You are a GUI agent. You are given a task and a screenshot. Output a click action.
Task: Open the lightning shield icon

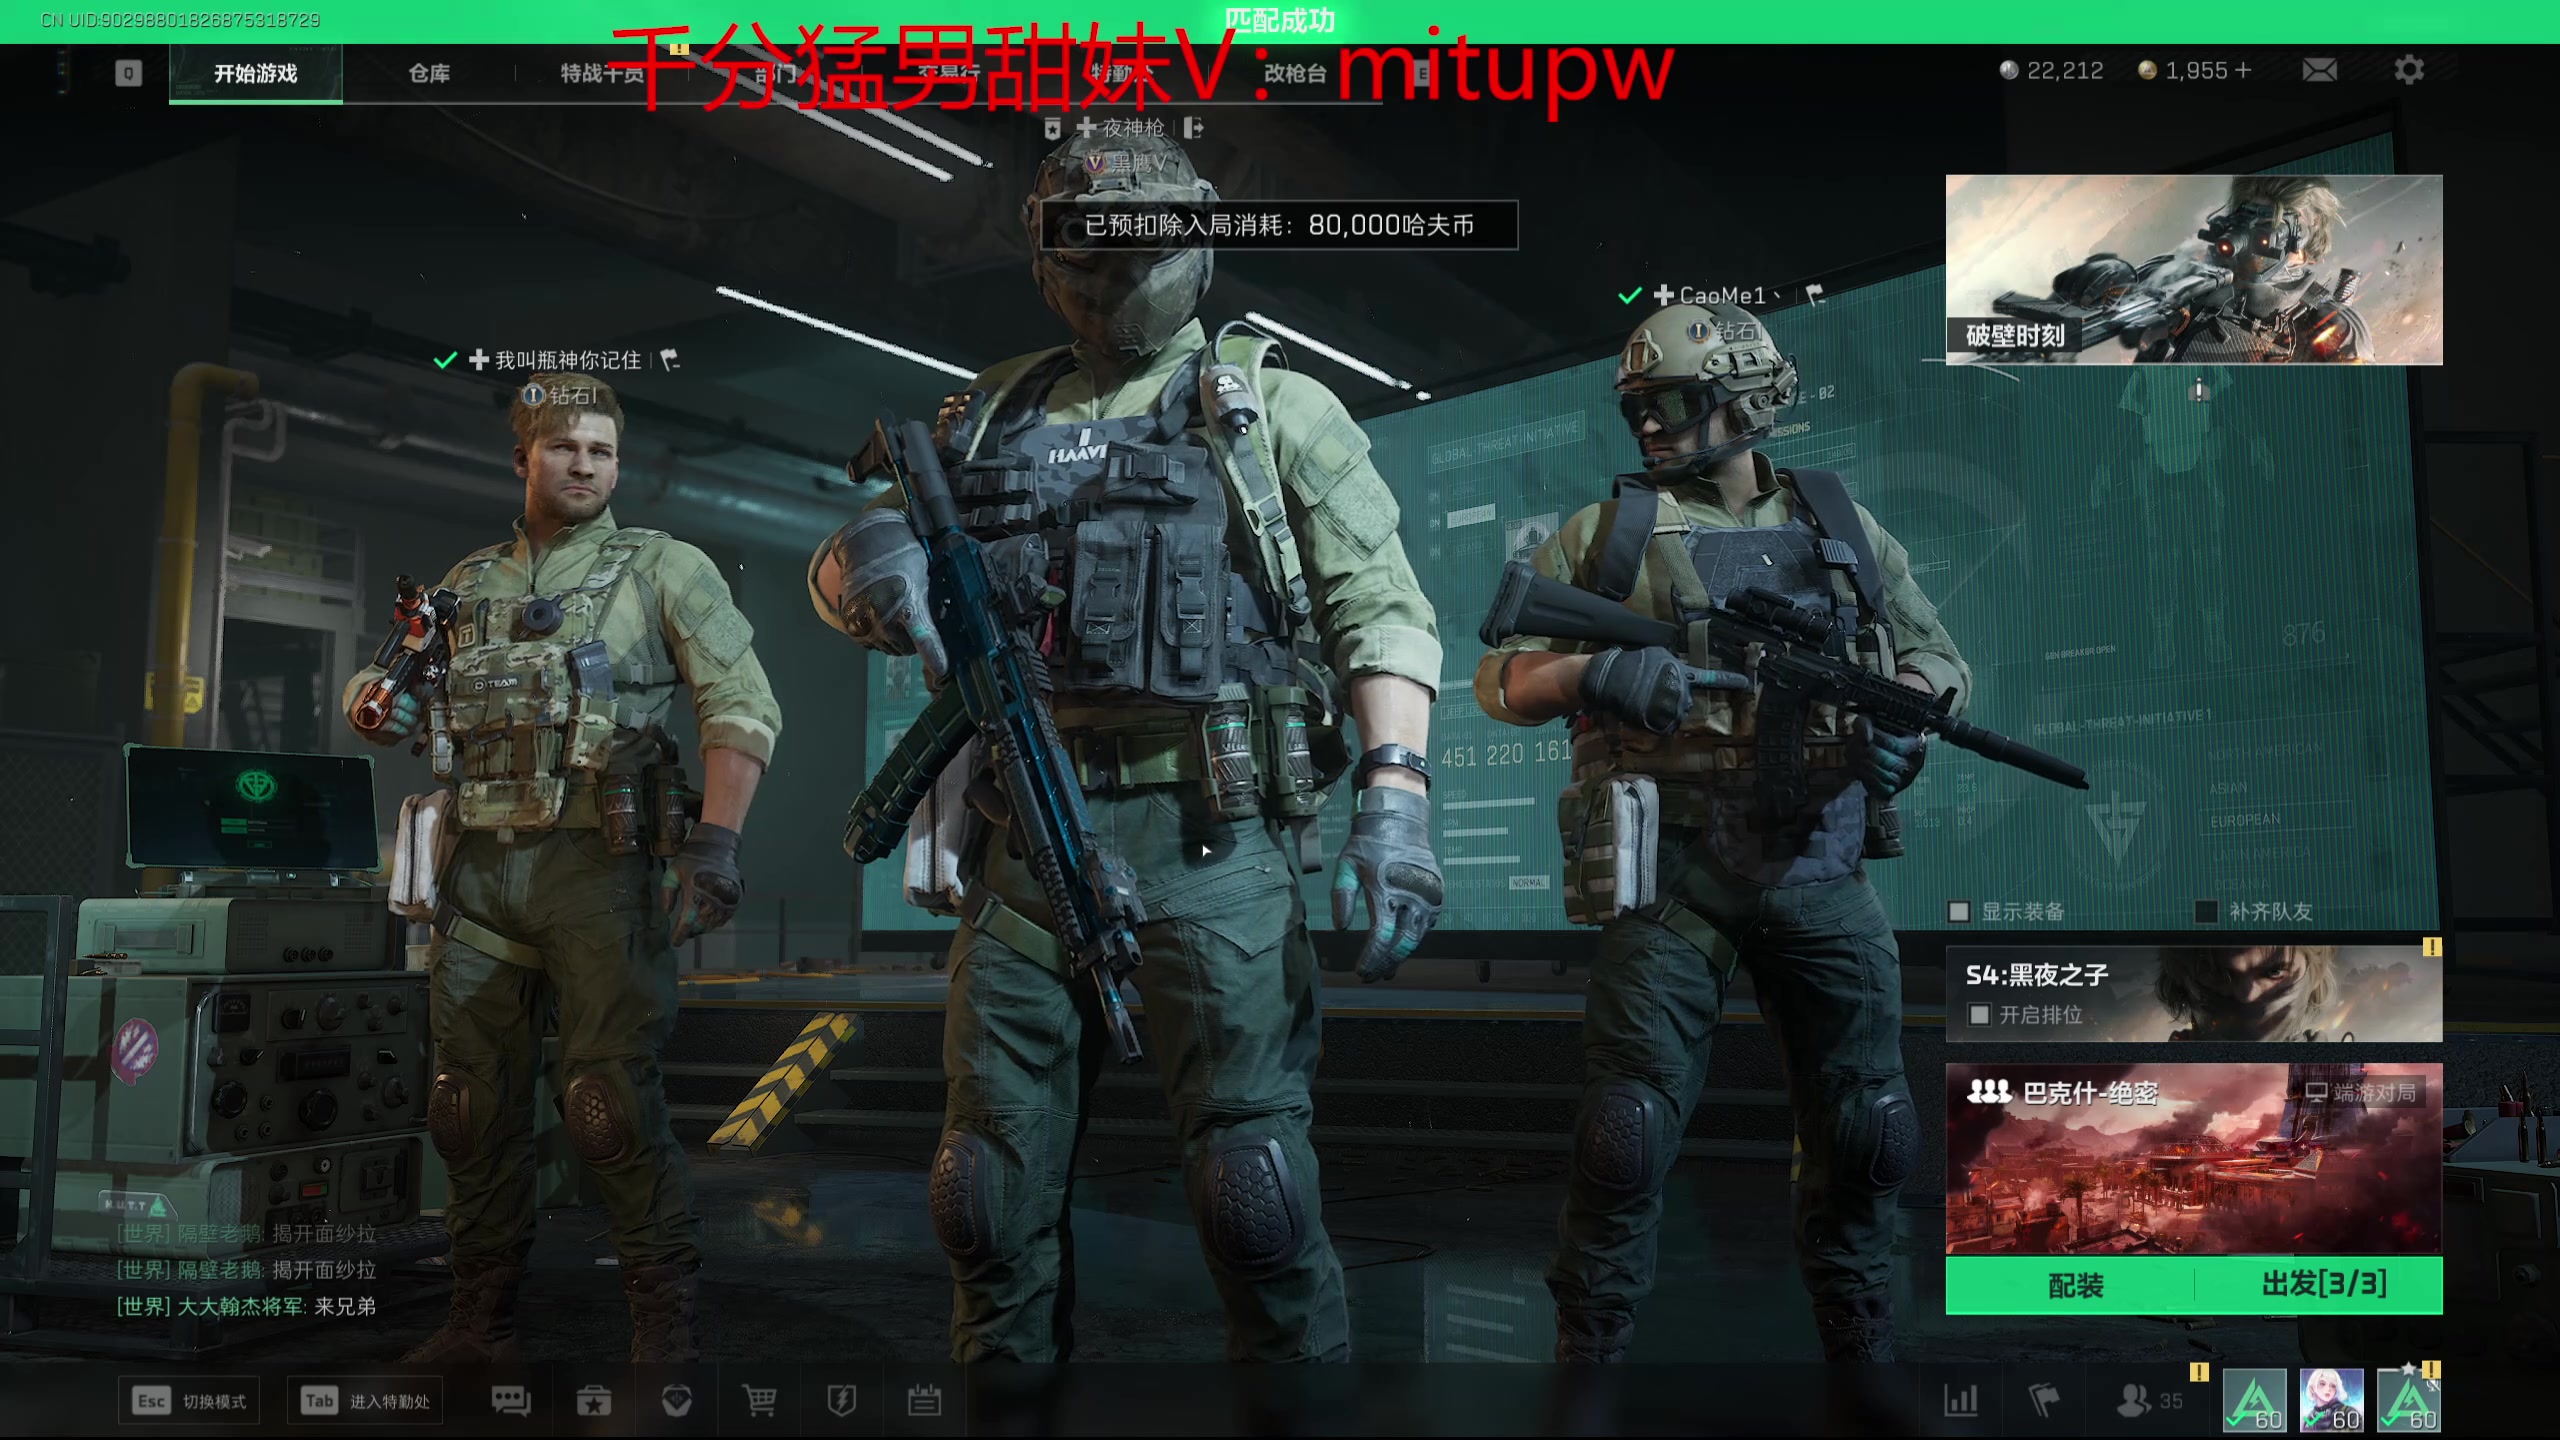(842, 1400)
